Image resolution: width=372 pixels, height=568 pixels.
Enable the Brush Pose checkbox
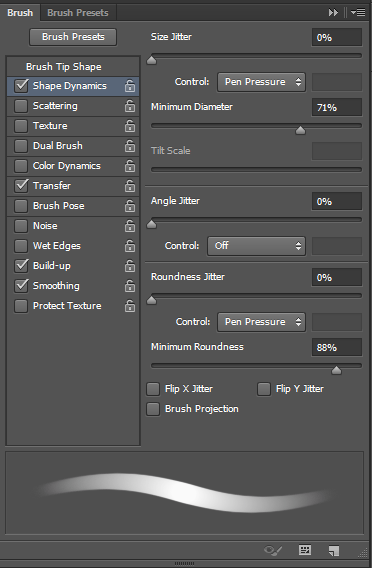21,206
